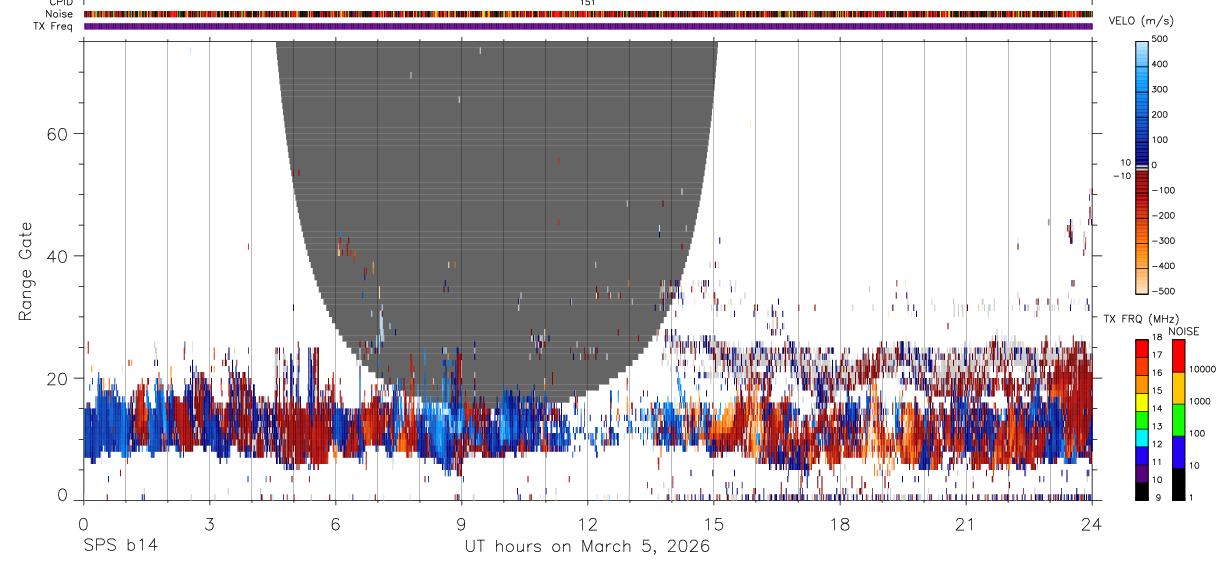Select the 1000 label on noise scale
The width and height of the screenshot is (1228, 567).
click(x=1199, y=401)
